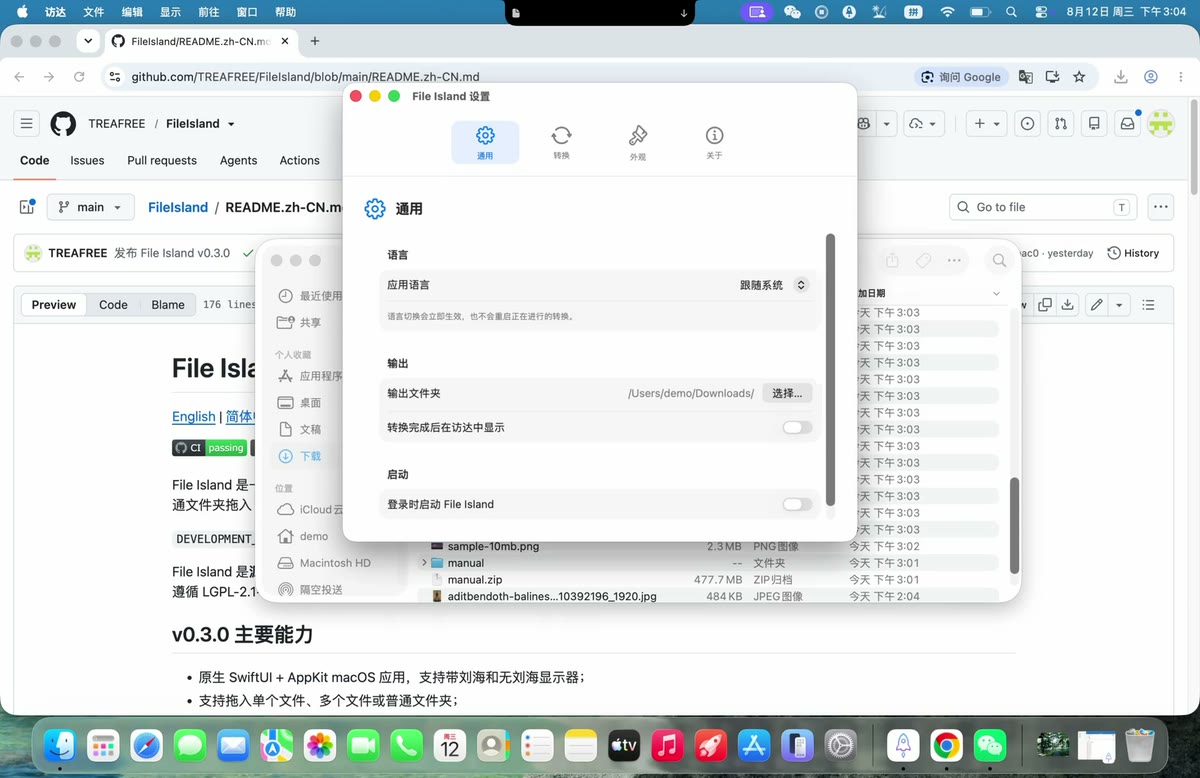Click the output folder path /Users/demo/Downloads/
Viewport: 1200px width, 778px height.
point(691,394)
